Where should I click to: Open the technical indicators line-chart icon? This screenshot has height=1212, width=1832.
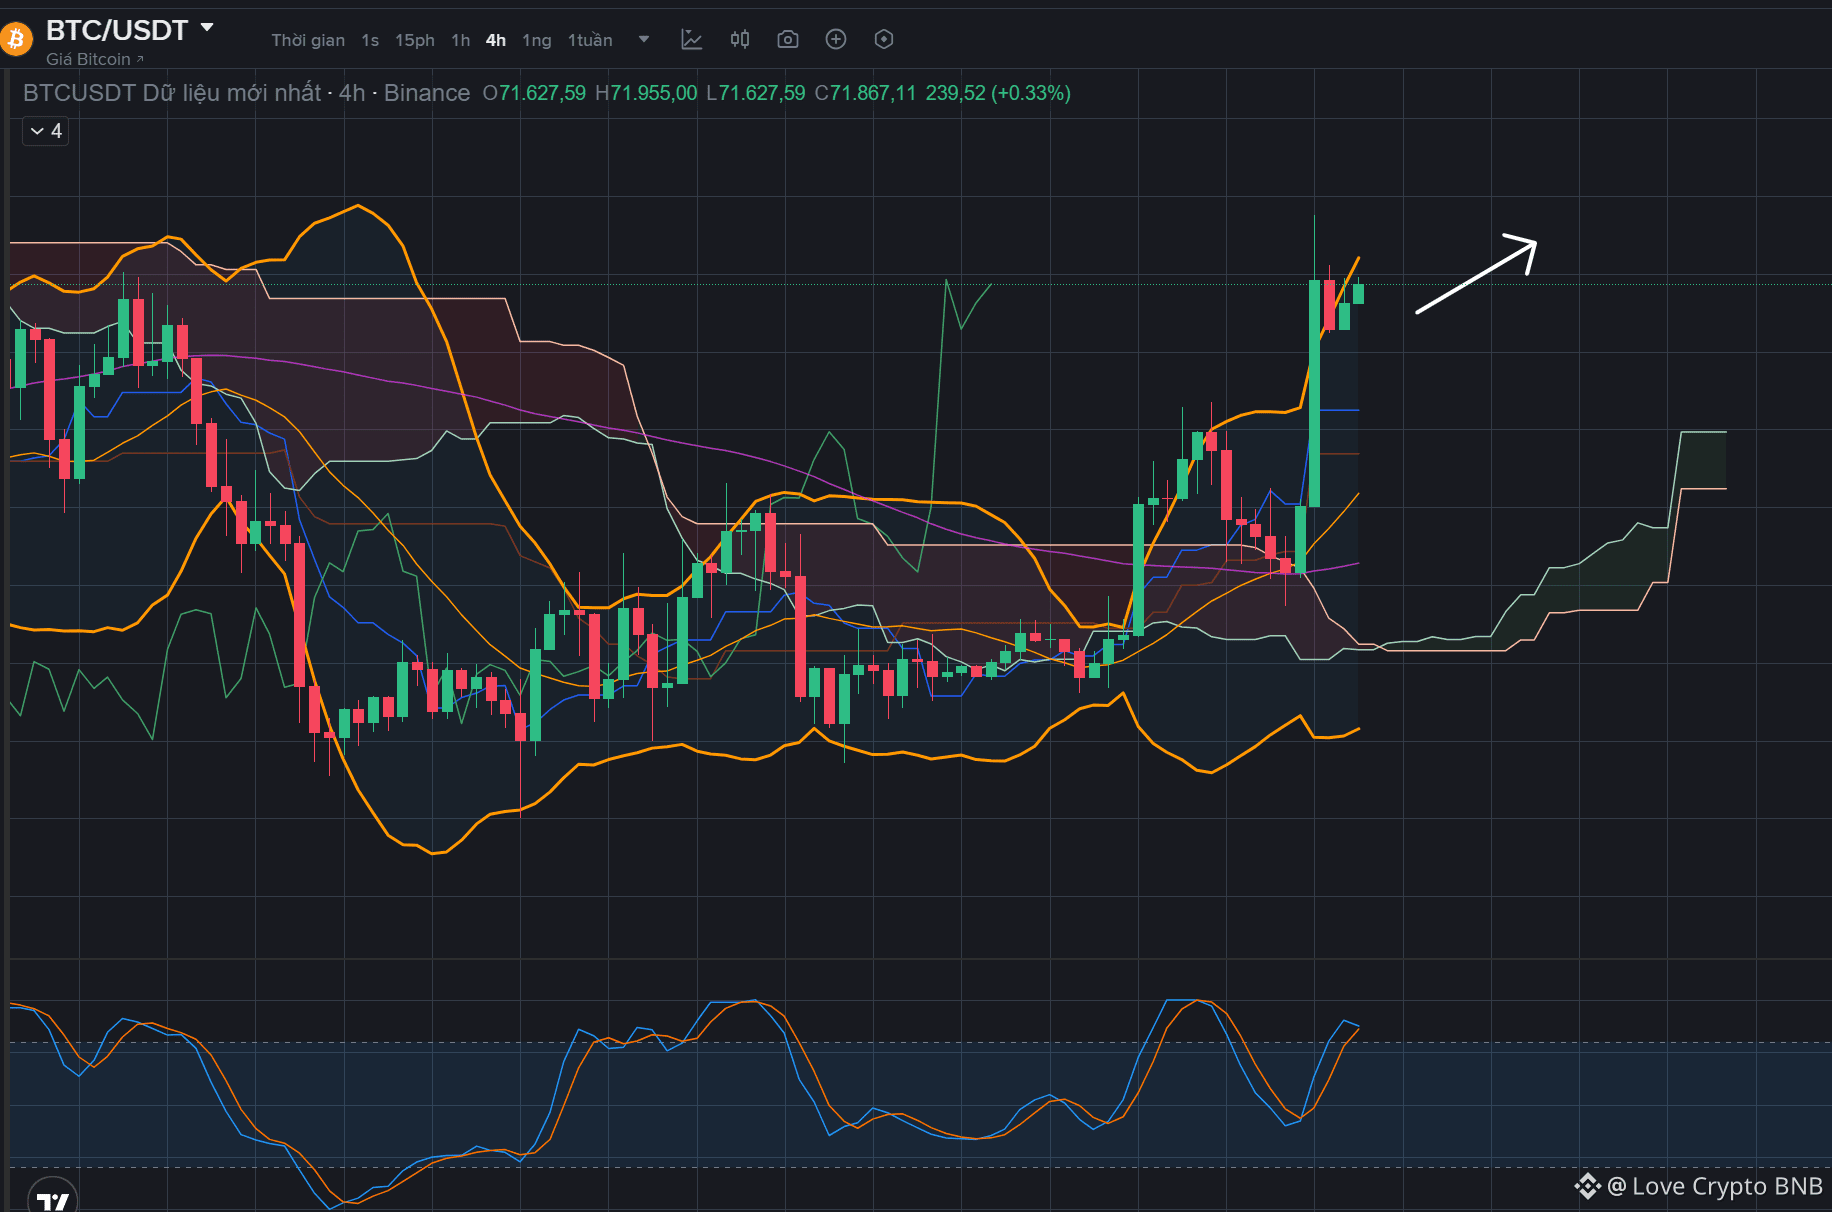click(x=691, y=39)
